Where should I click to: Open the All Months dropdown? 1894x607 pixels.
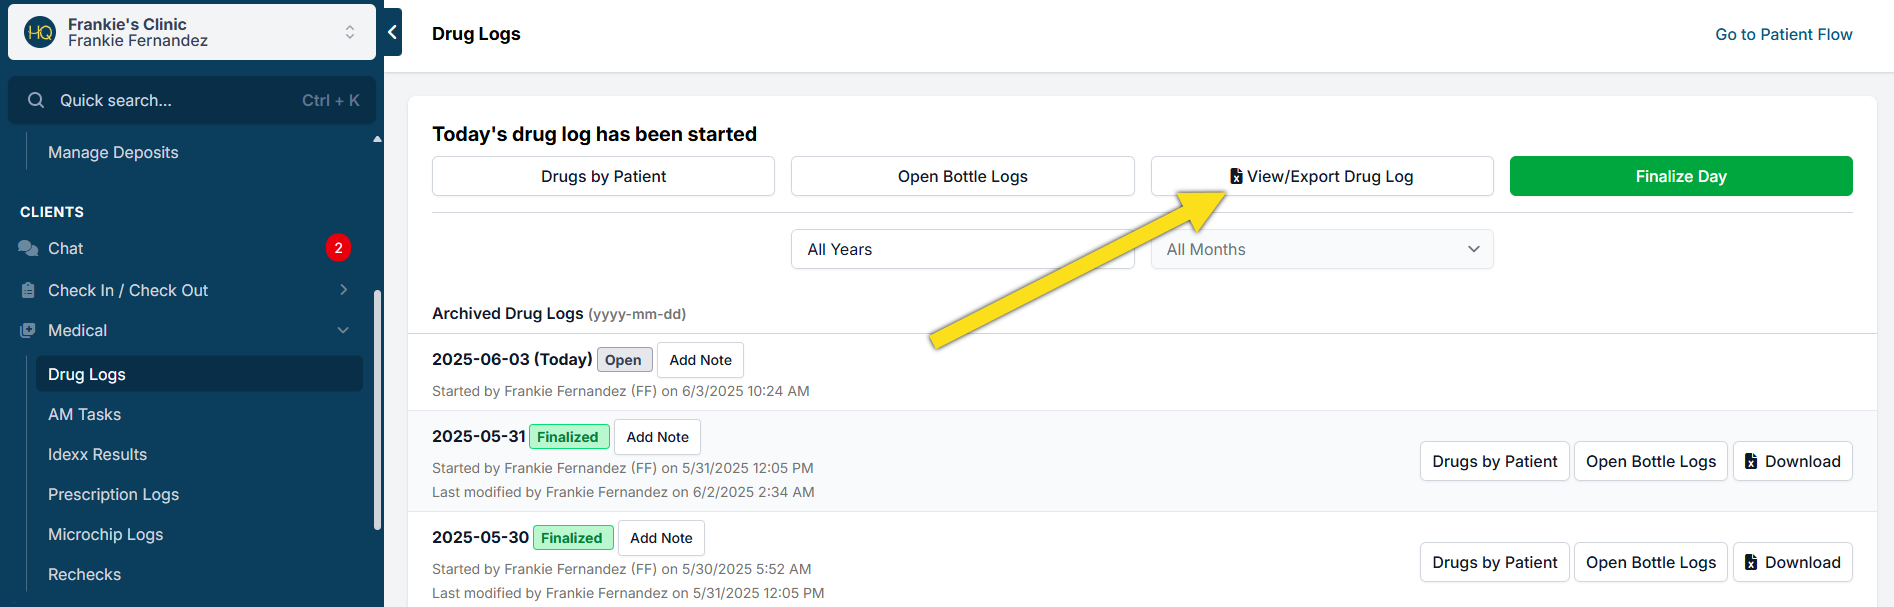(x=1321, y=249)
